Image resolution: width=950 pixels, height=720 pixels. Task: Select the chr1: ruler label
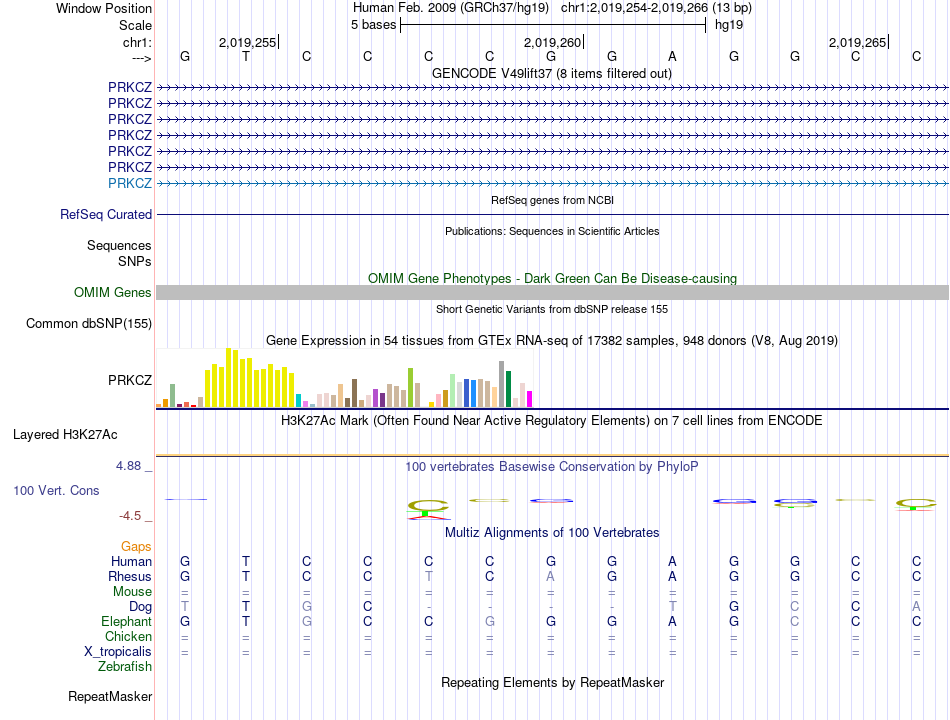coord(137,42)
